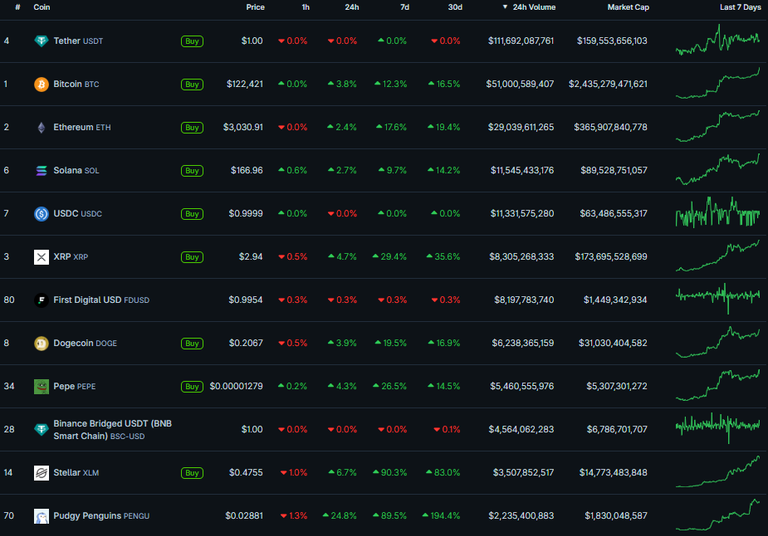This screenshot has height=536, width=768.
Task: Select Bitcoin market cap $2,435,279,471,621
Action: click(608, 84)
